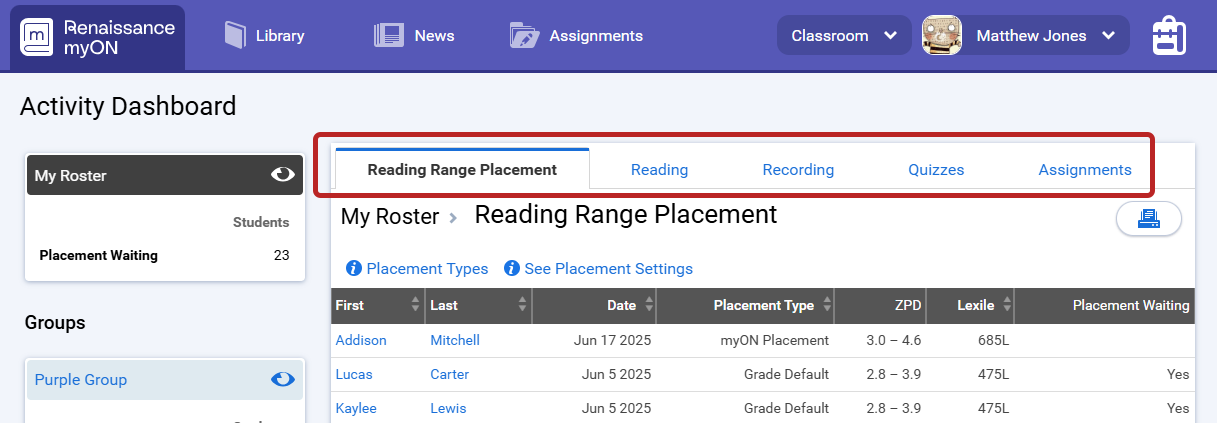Sort table by First column arrows
1217x423 pixels.
(x=416, y=305)
